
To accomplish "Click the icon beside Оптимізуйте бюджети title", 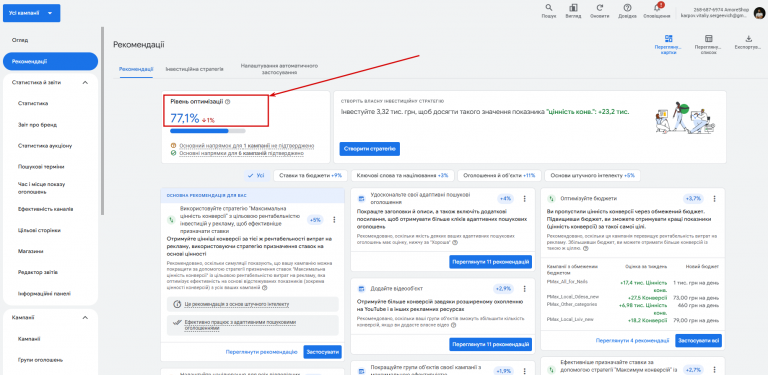I will (x=552, y=199).
